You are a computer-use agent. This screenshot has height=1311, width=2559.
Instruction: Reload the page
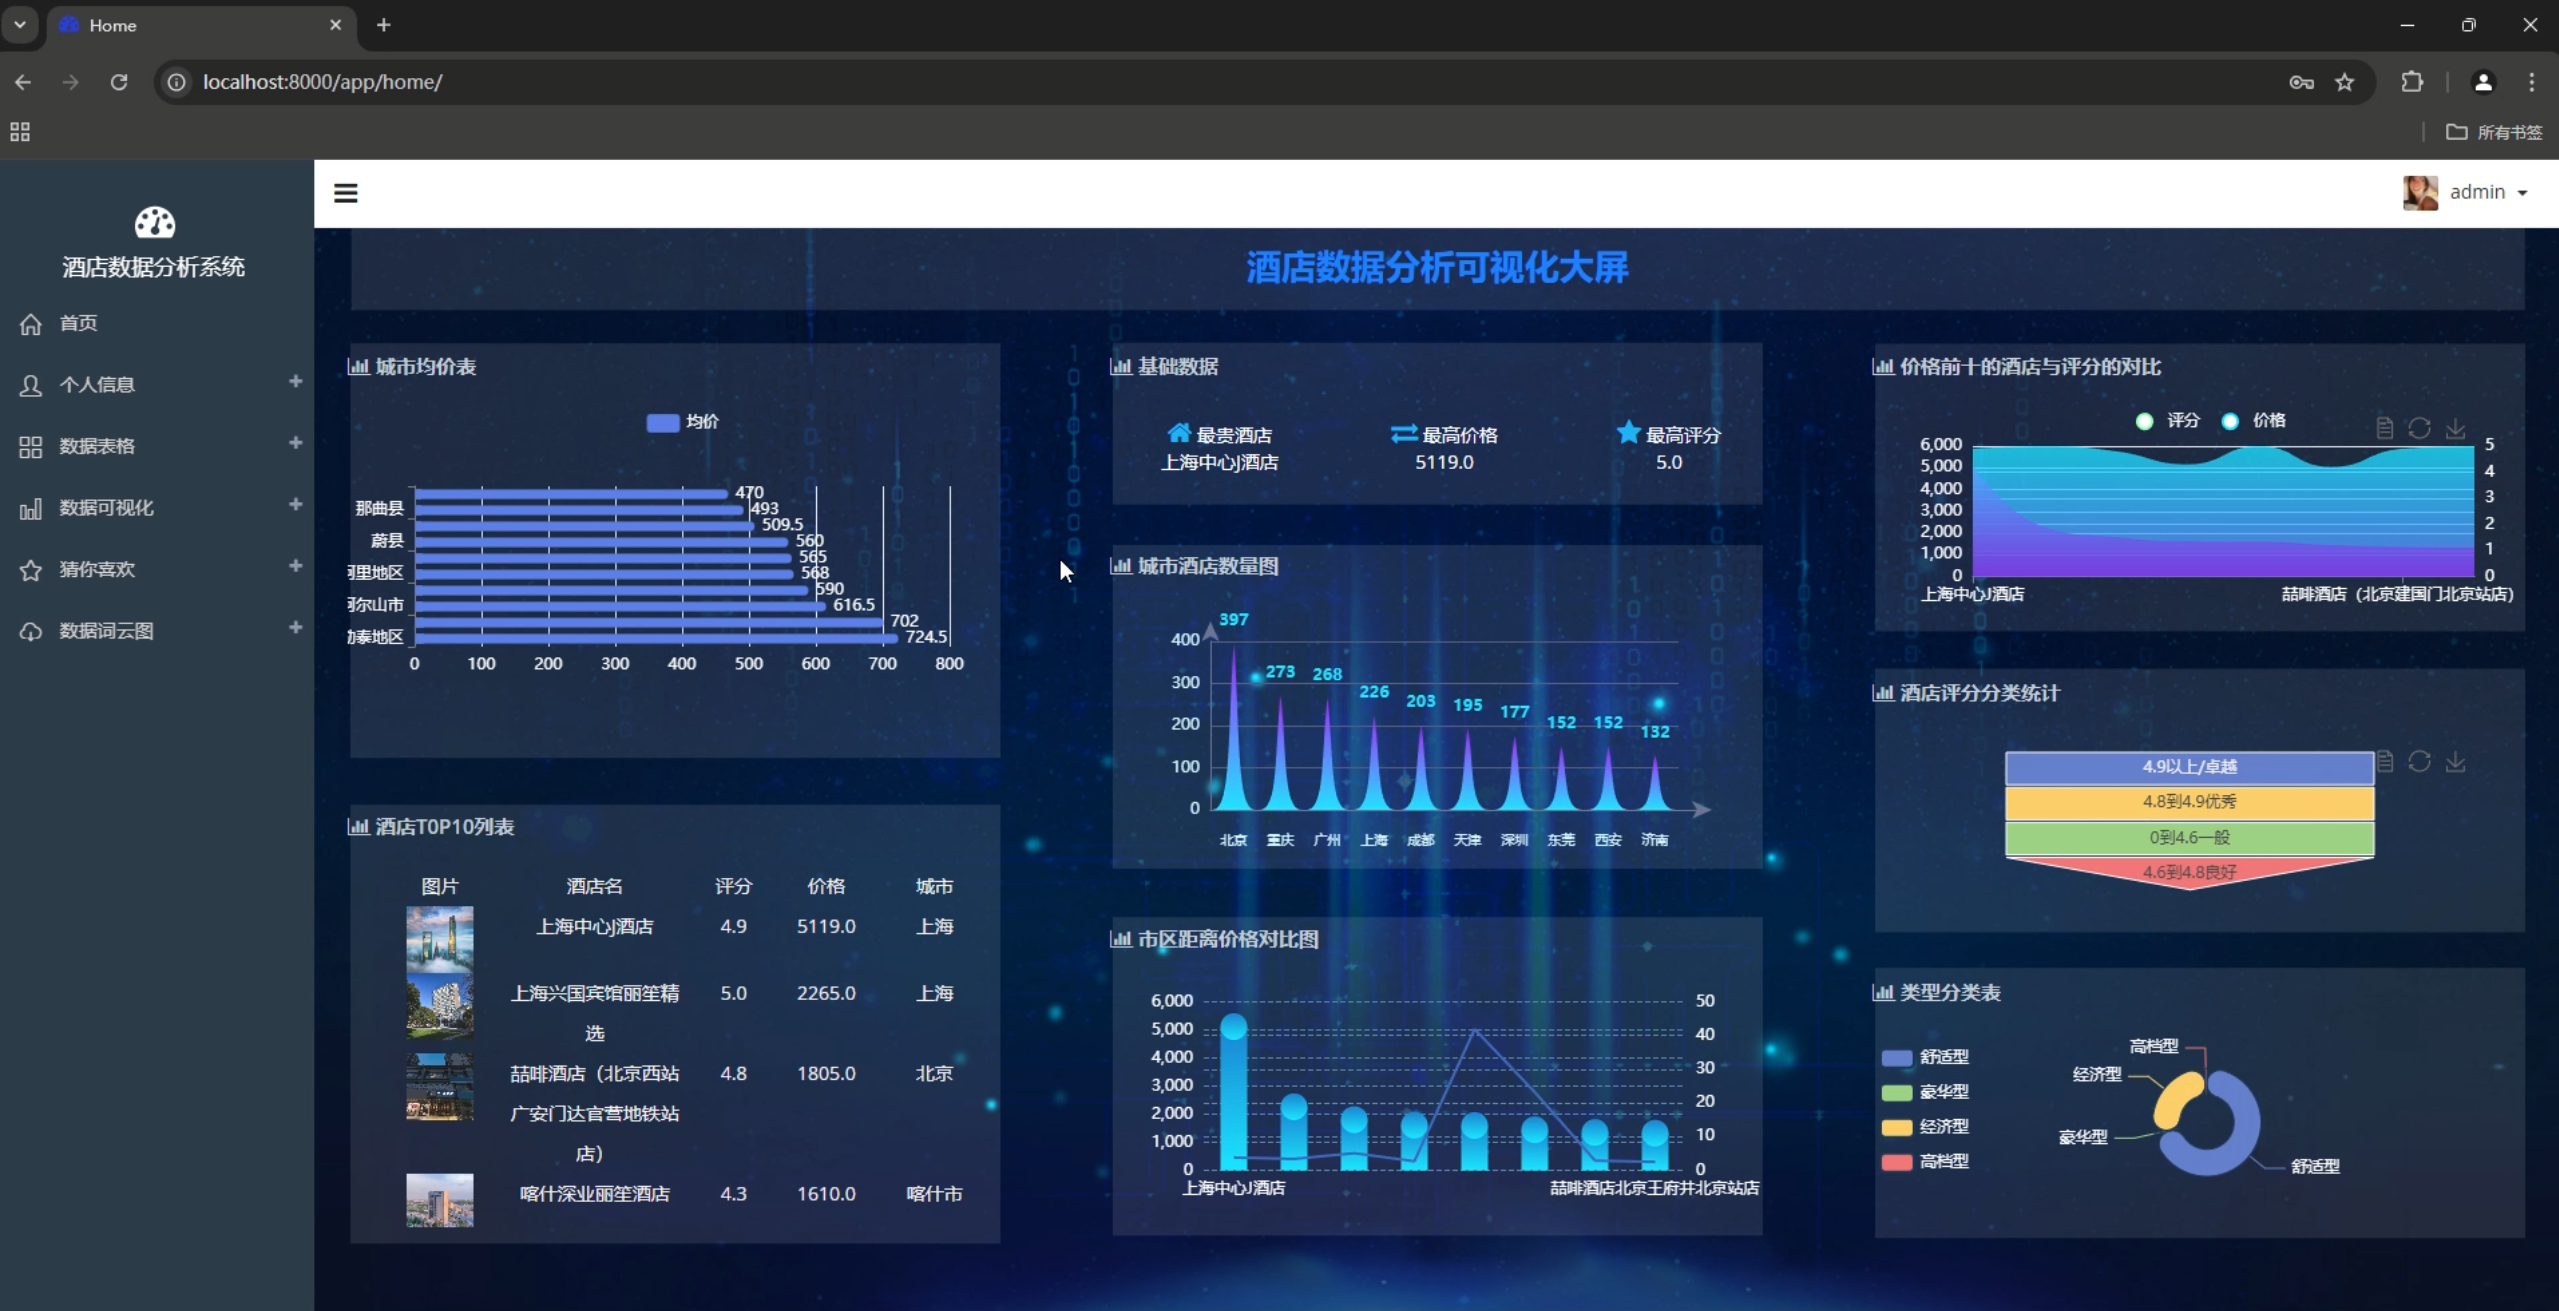(119, 82)
